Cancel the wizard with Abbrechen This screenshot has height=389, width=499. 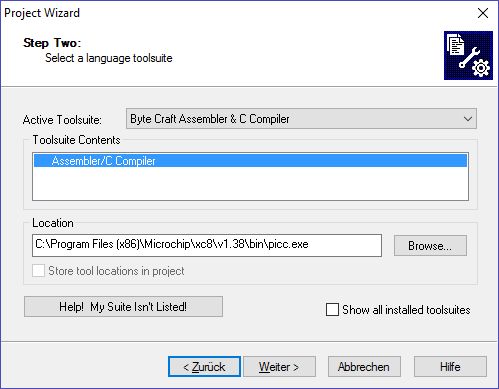tap(364, 367)
